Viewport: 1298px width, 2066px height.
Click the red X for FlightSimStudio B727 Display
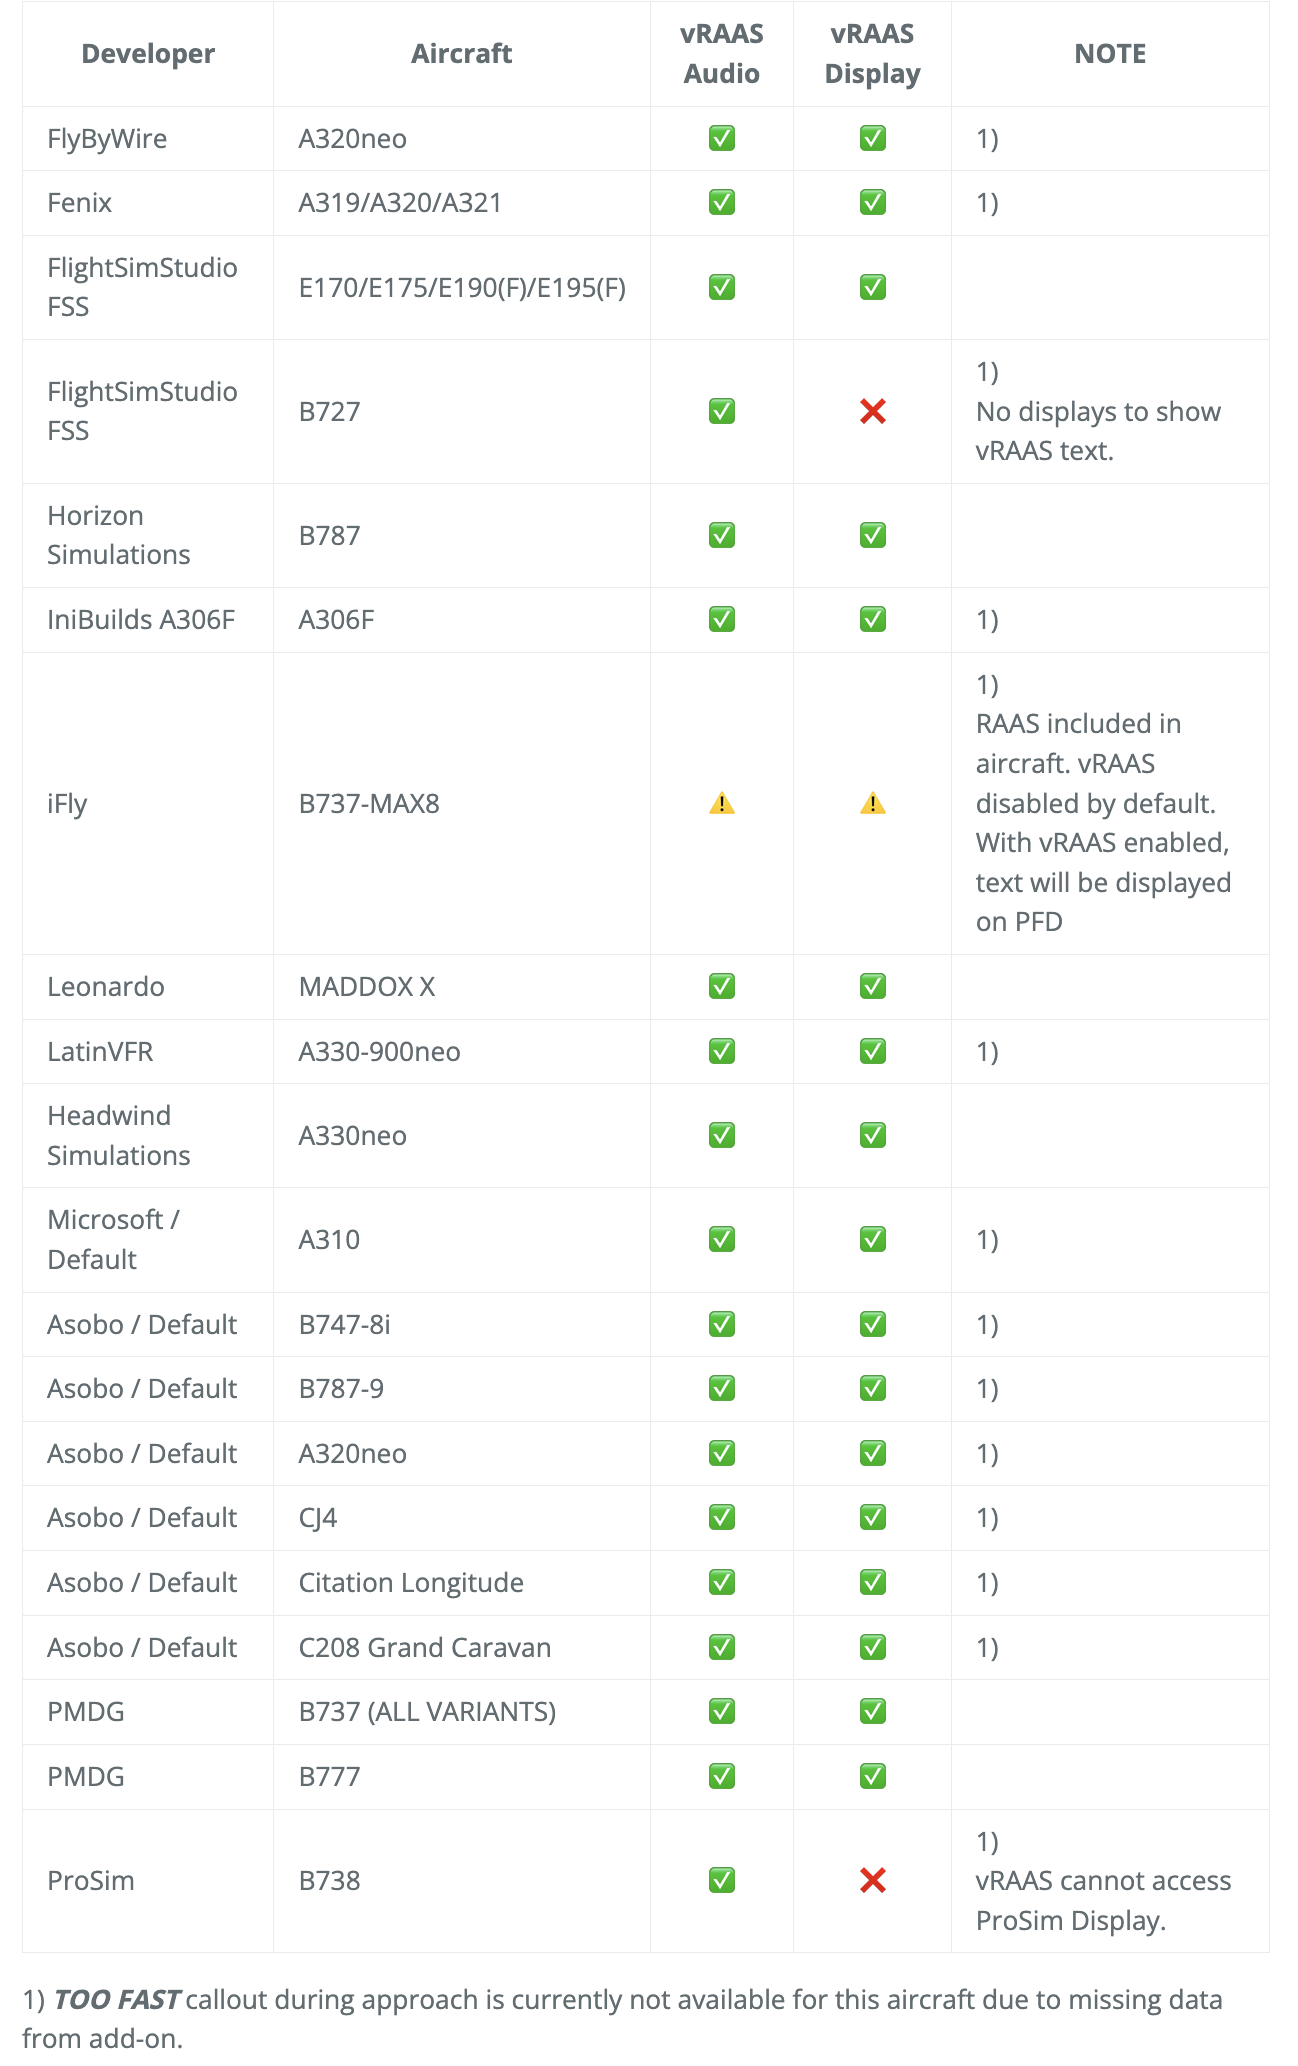pyautogui.click(x=872, y=411)
